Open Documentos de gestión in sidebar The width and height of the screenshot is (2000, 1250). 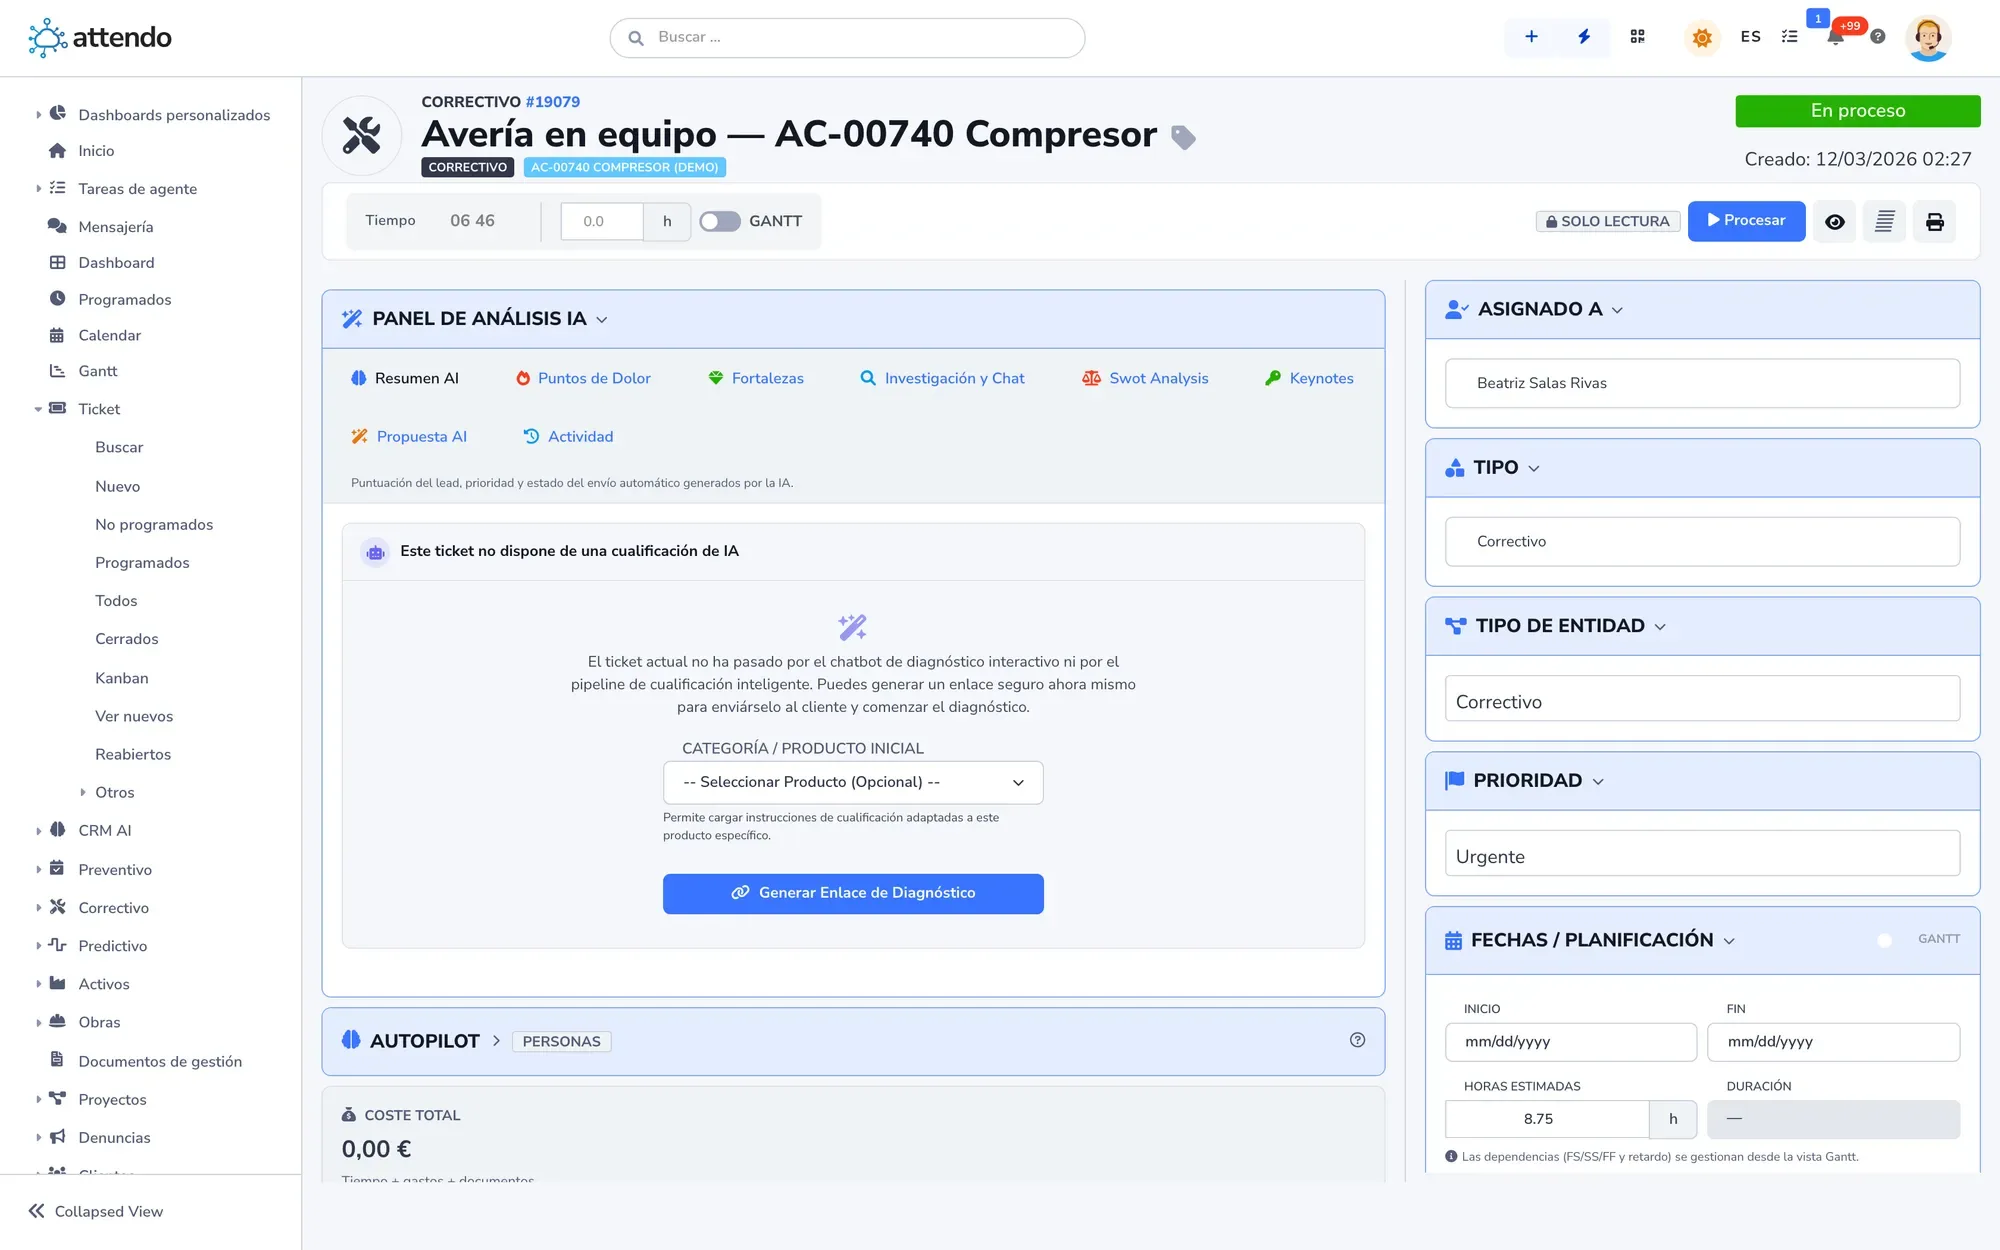click(x=160, y=1061)
